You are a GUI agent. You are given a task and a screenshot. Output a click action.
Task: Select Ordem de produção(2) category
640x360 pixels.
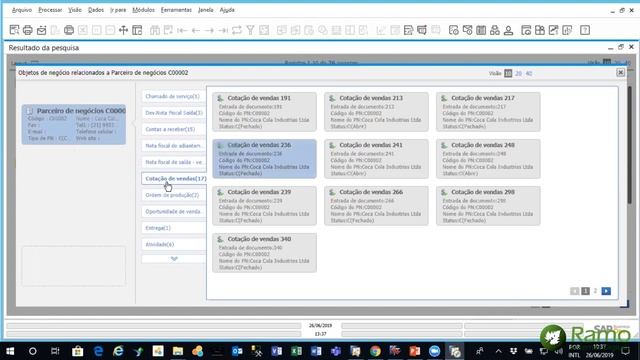(174, 195)
